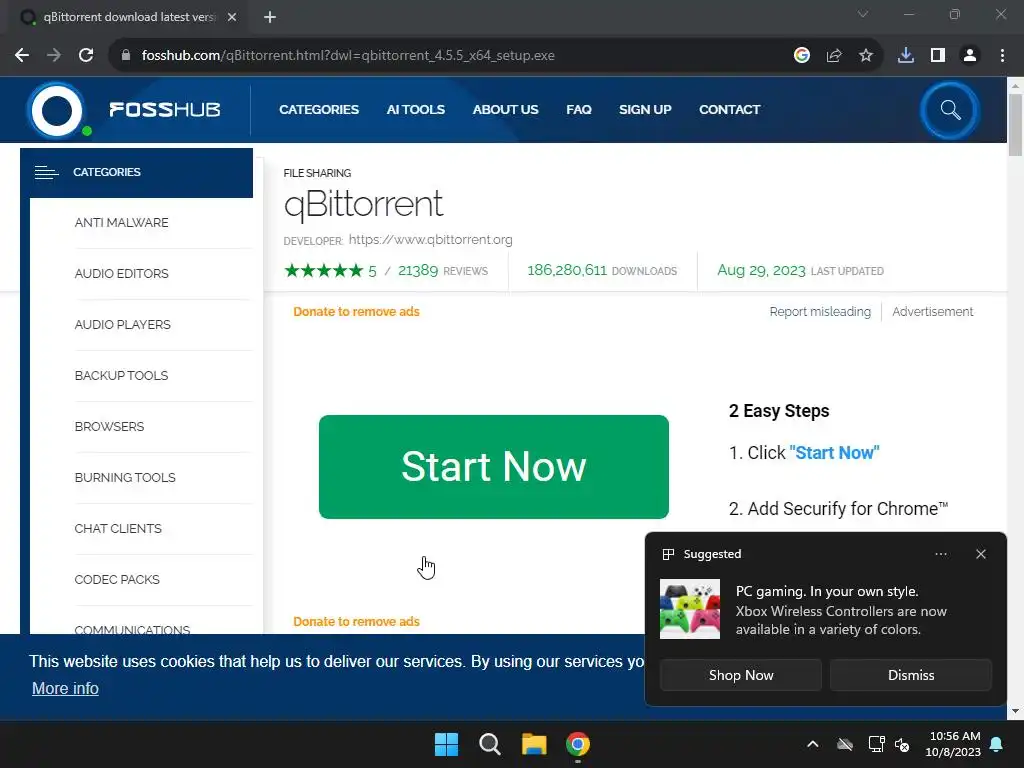
Task: Click the green Start Now ad button
Action: [494, 467]
